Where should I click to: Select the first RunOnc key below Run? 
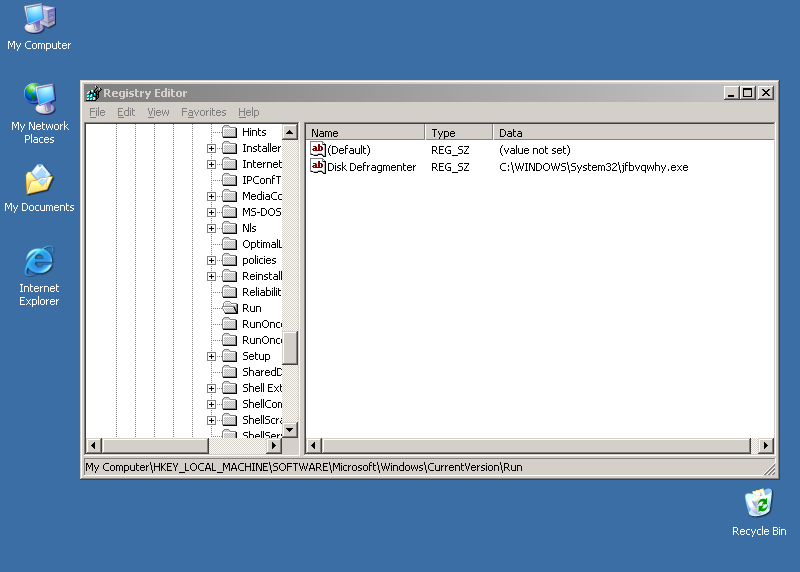(262, 324)
